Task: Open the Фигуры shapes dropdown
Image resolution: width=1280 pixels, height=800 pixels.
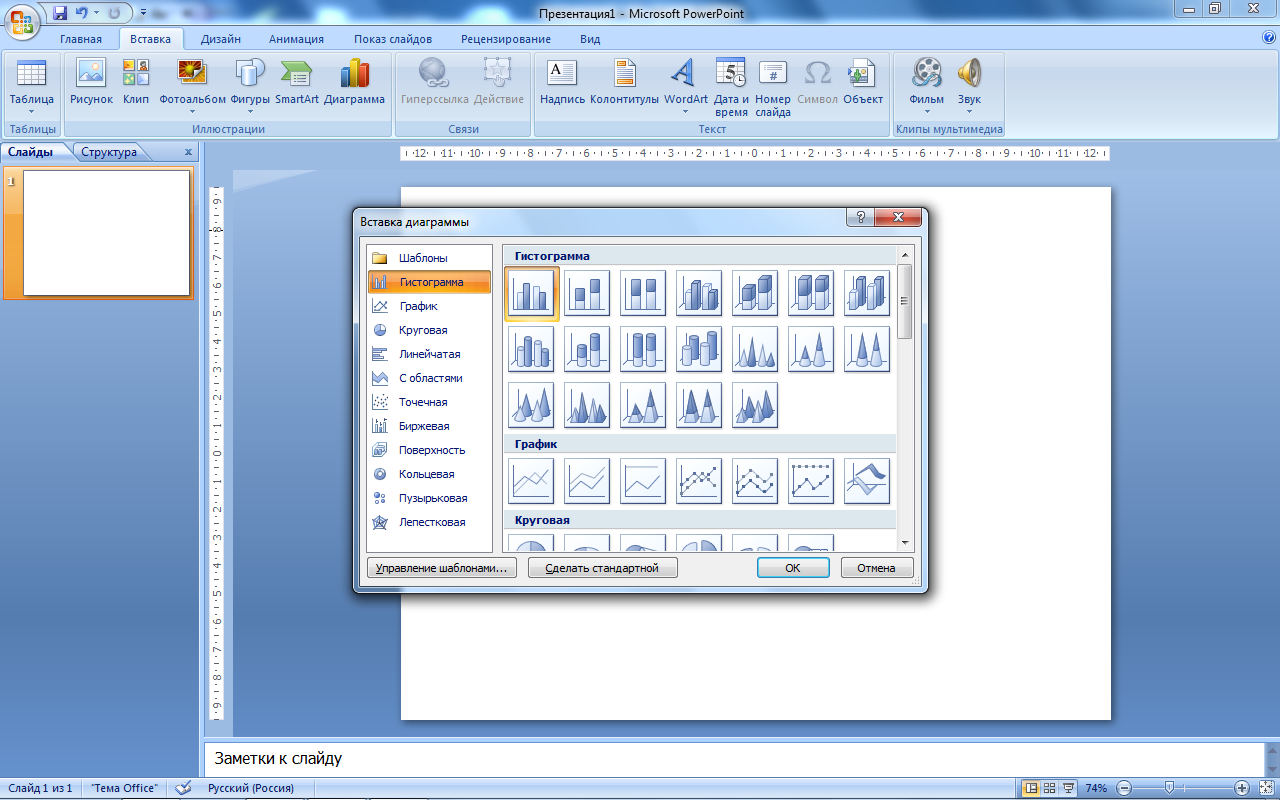Action: pos(250,86)
